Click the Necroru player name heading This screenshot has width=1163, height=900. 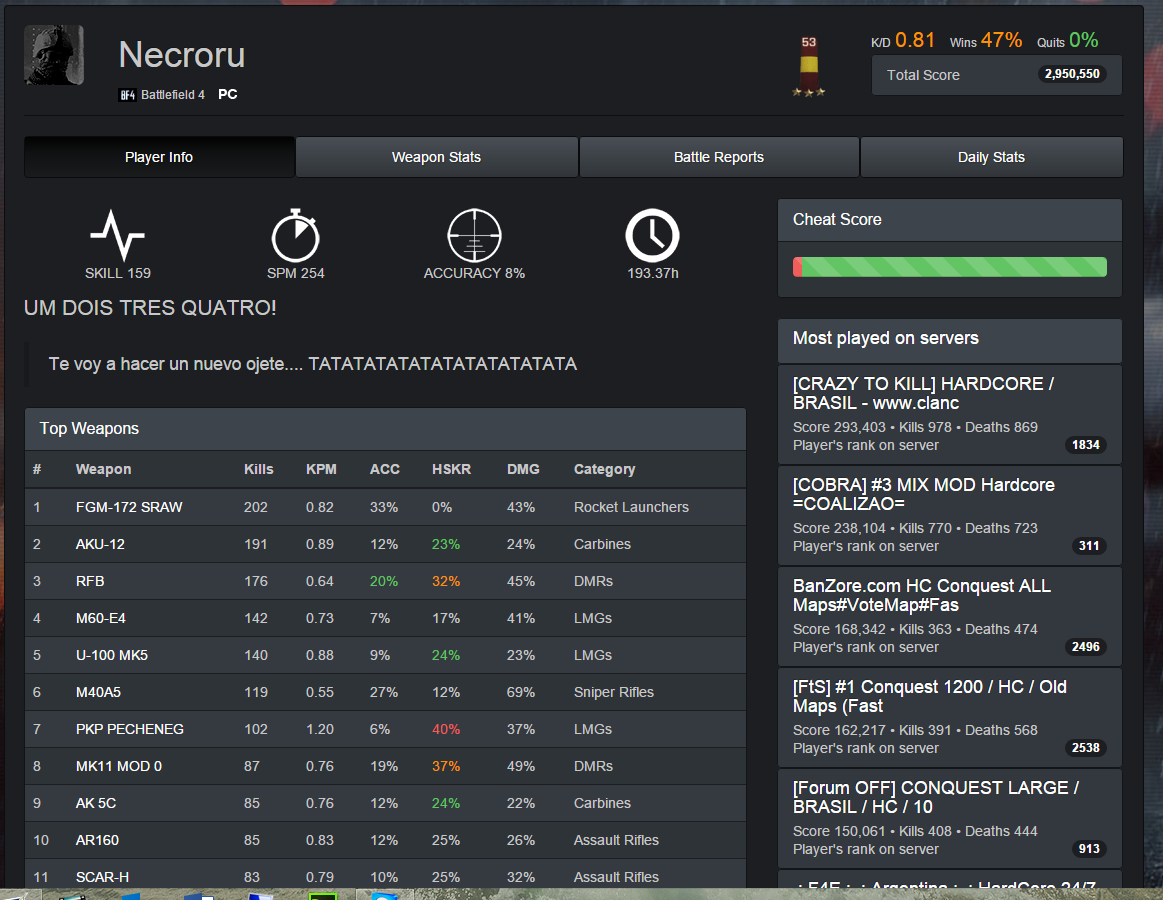pos(182,54)
